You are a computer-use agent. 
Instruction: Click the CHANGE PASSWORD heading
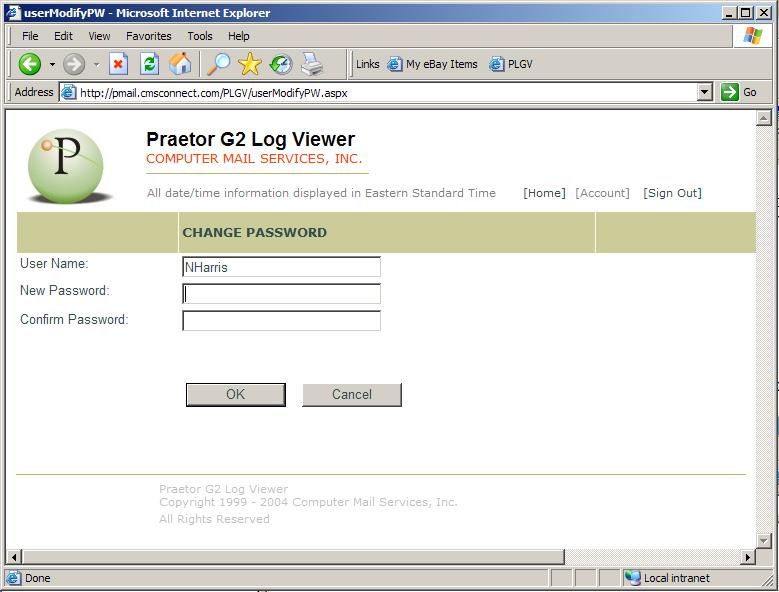tap(254, 232)
